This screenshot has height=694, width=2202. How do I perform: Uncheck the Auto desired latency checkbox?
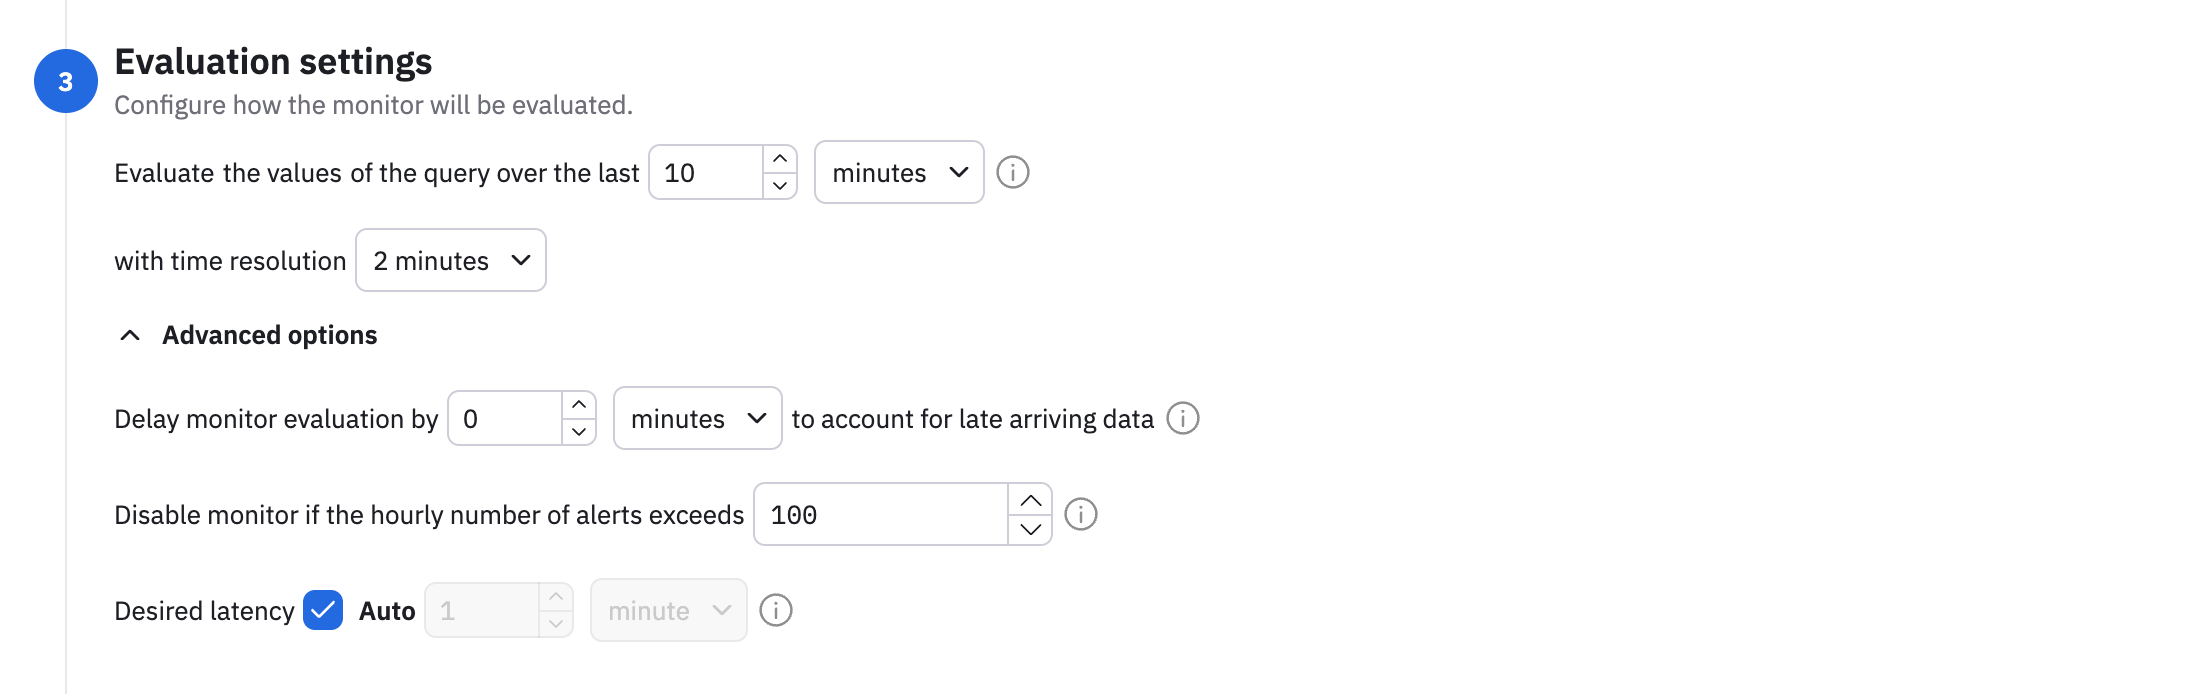[323, 610]
